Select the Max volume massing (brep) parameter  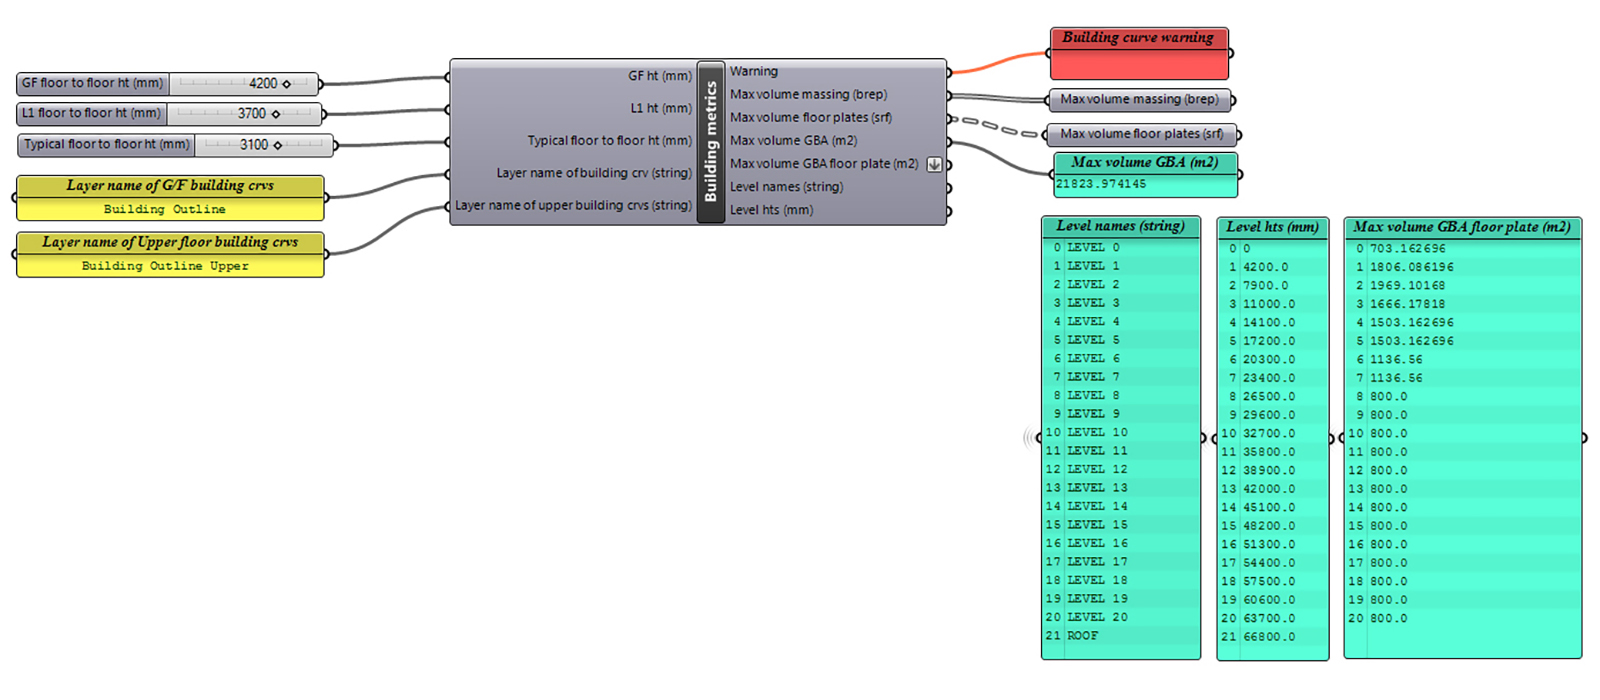click(1139, 100)
